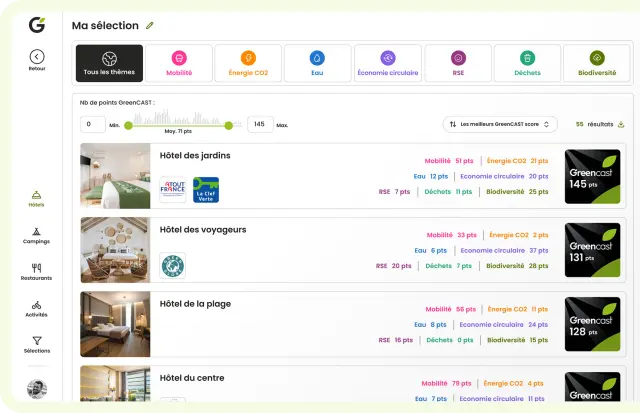Open Hôtel des voyageurs photo
Image resolution: width=640 pixels, height=413 pixels.
(x=115, y=250)
